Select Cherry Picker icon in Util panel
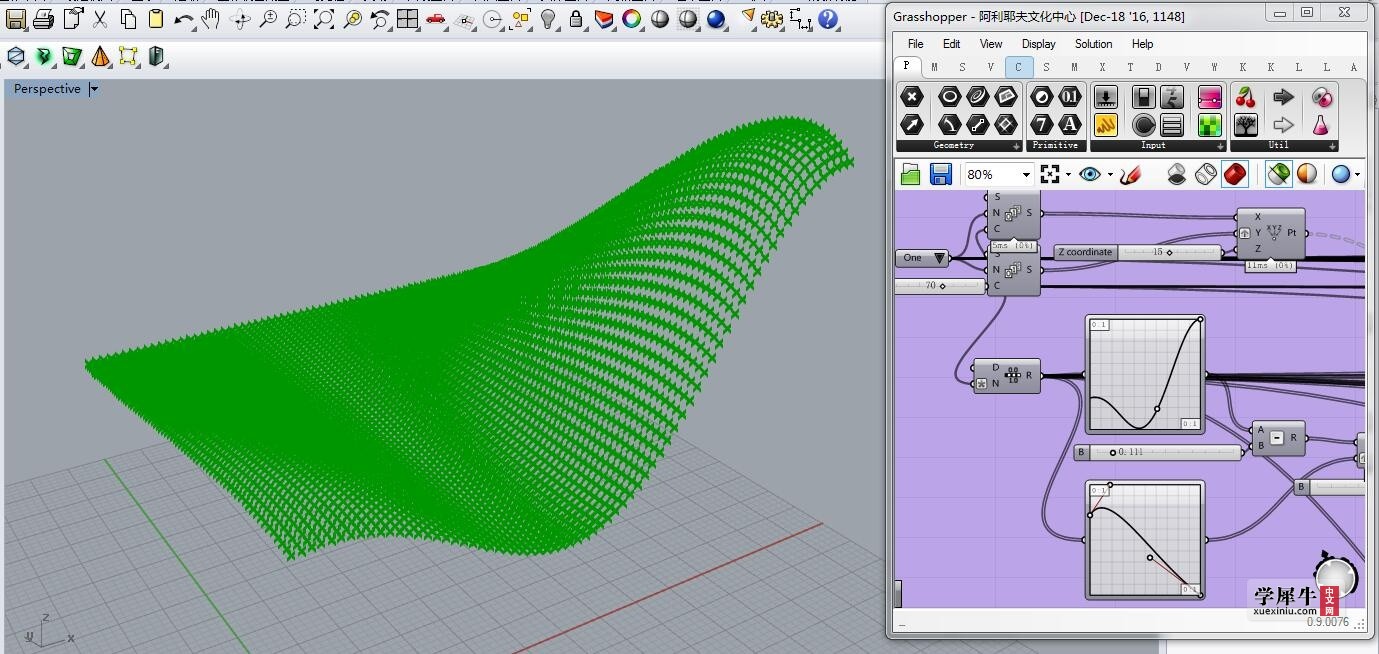Viewport: 1379px width, 654px height. 1246,97
